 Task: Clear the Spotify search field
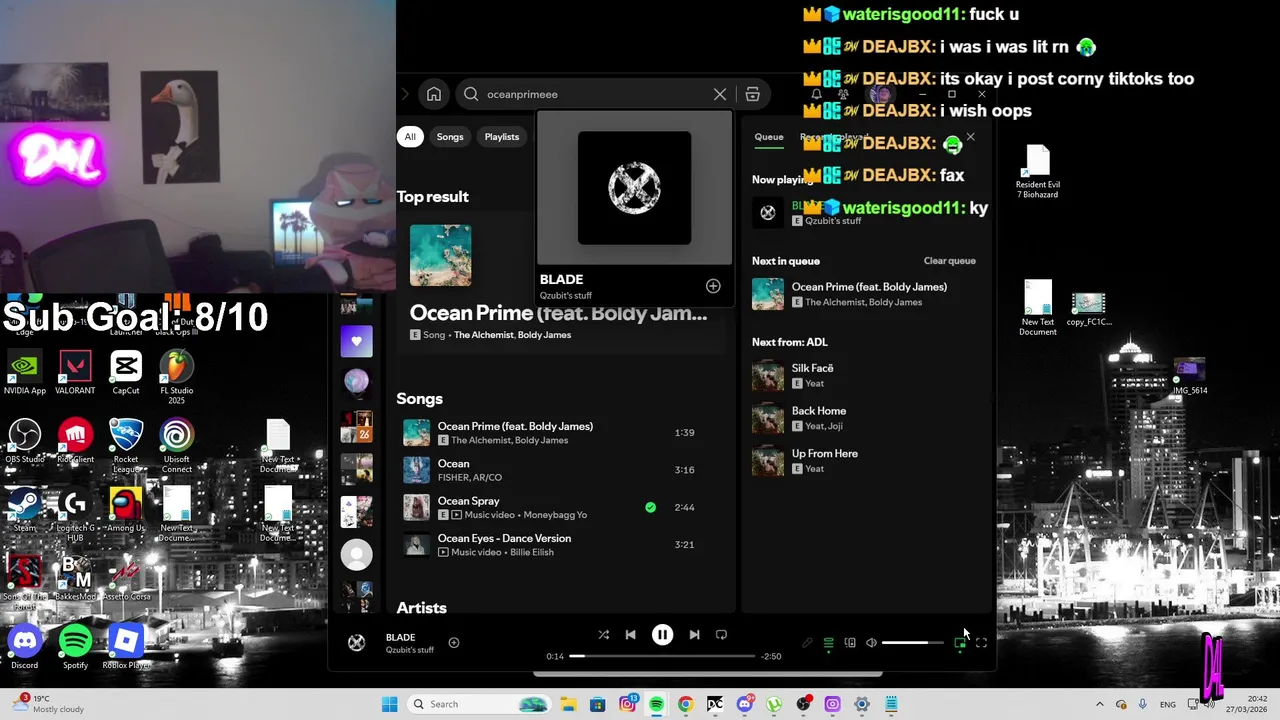[720, 94]
